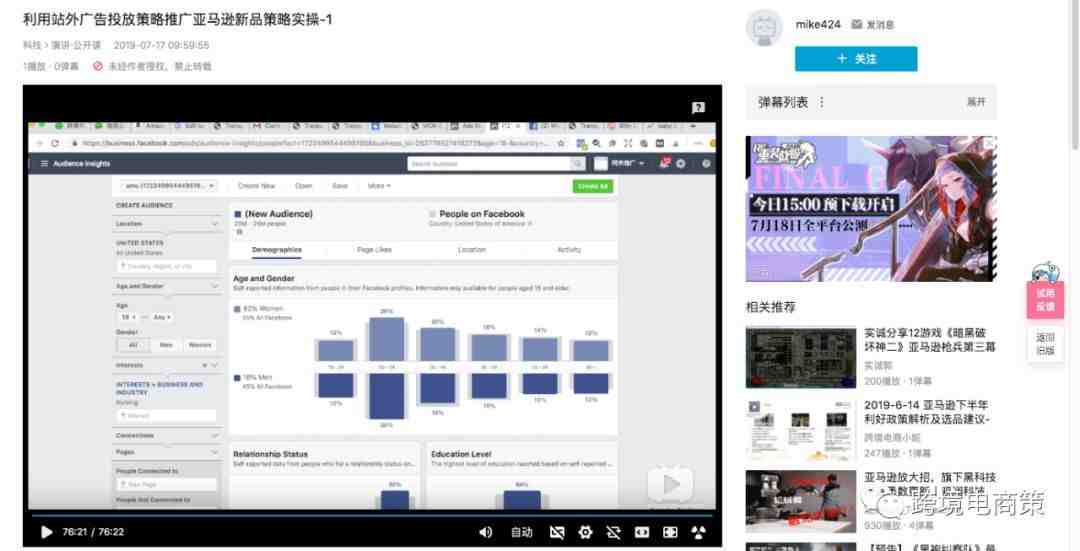Expand the danmaku list with 展开
The image size is (1080, 551).
pos(975,102)
